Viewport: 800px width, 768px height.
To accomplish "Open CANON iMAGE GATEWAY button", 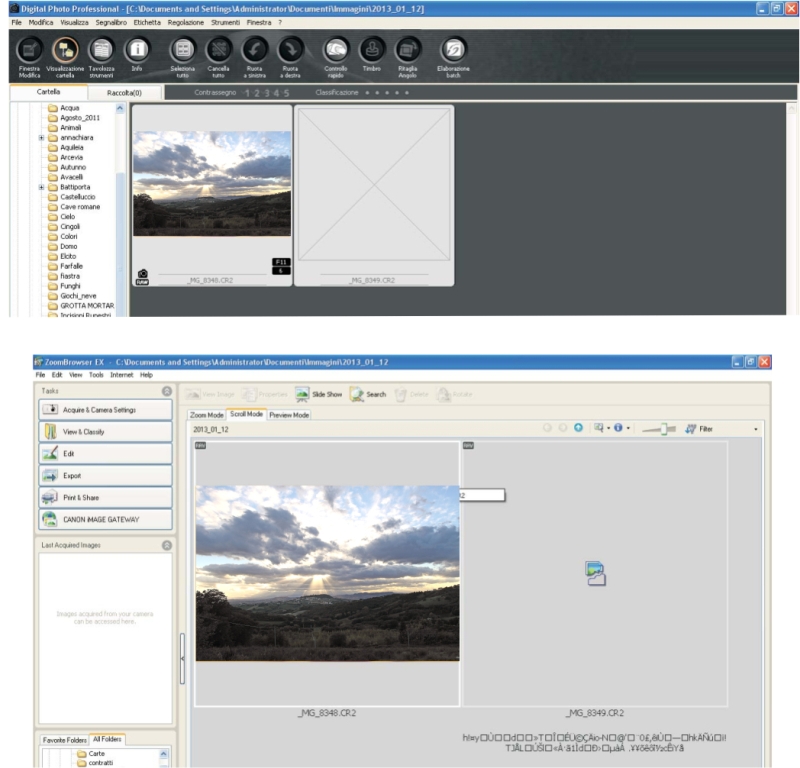I will tap(106, 519).
